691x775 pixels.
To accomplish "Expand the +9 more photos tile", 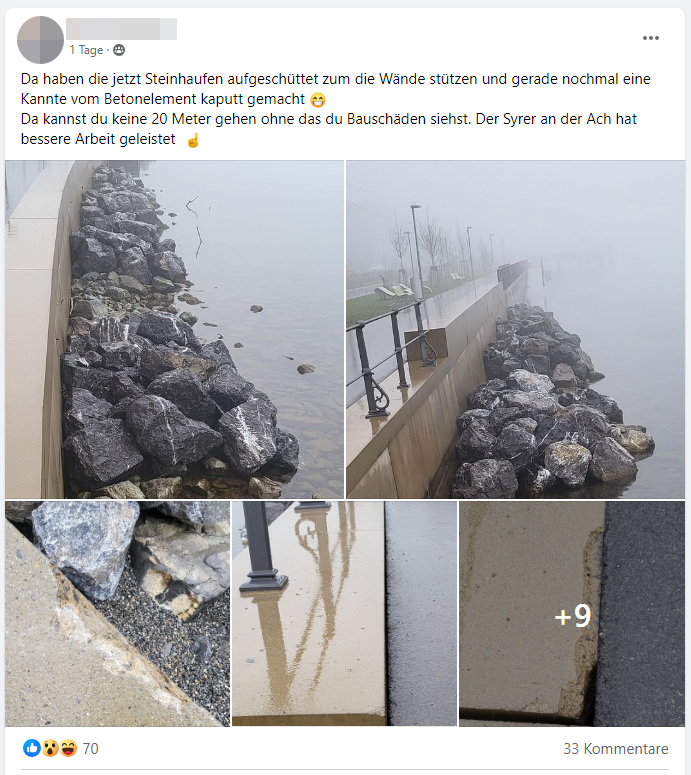I will coord(572,613).
